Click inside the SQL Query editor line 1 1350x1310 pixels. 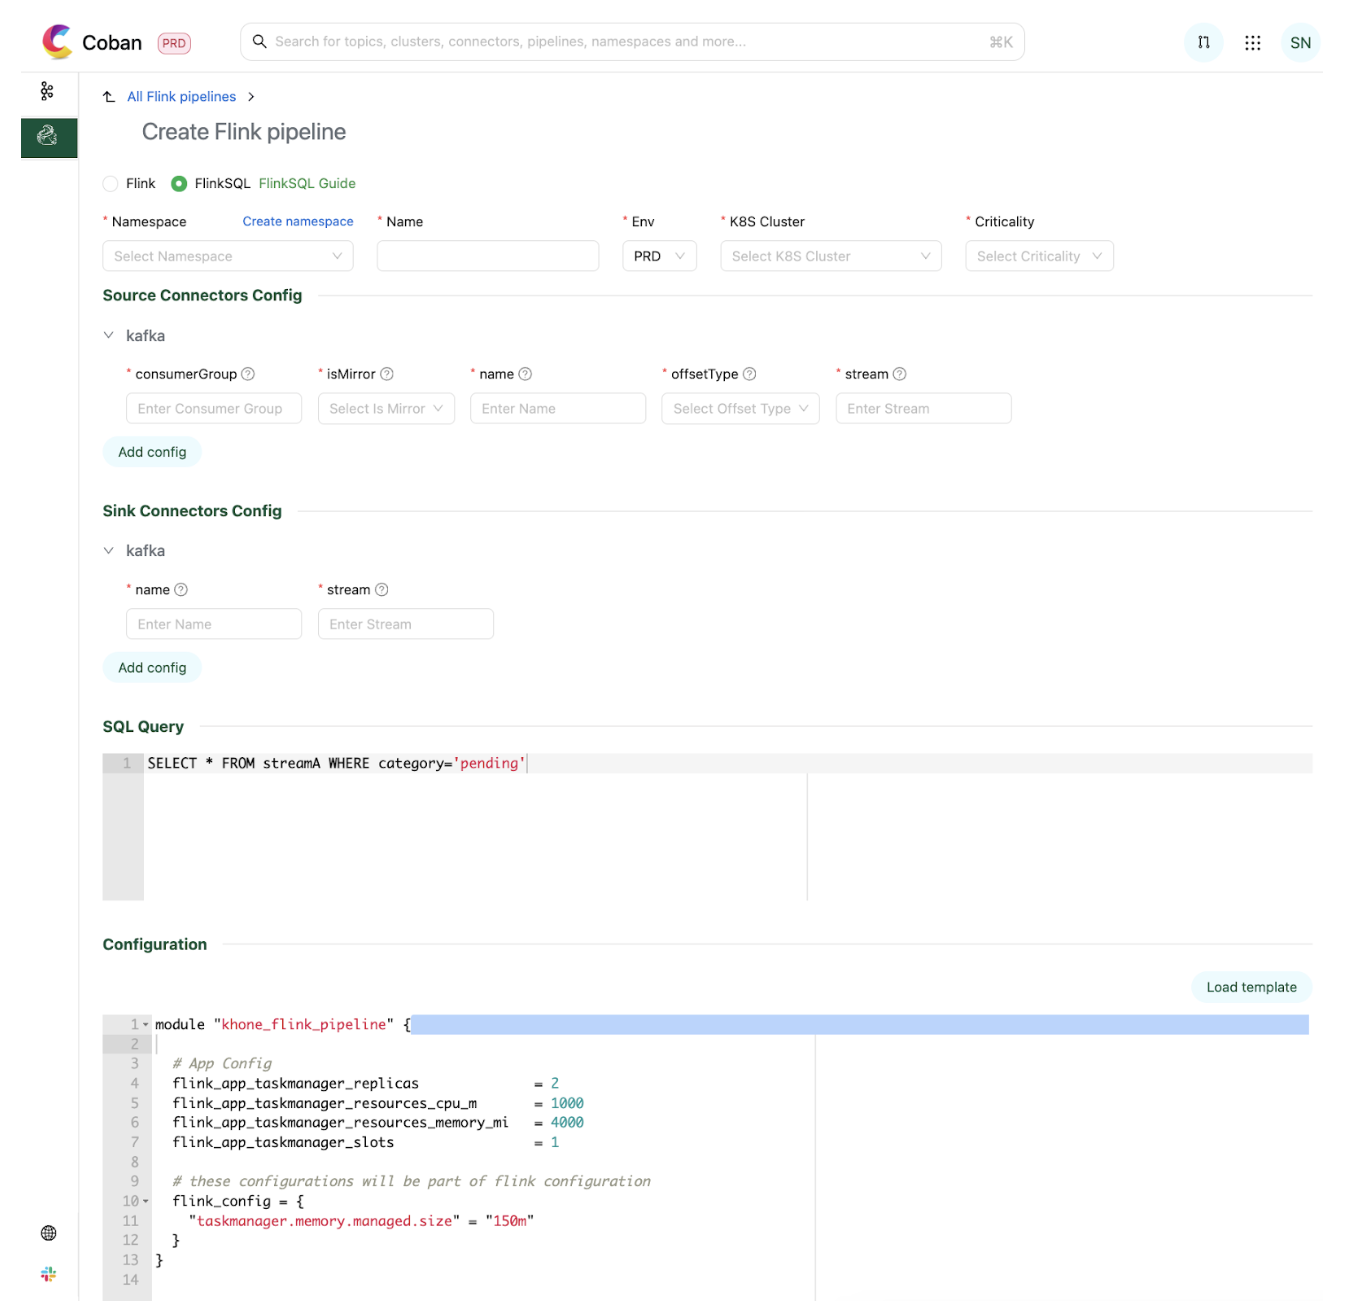[728, 763]
